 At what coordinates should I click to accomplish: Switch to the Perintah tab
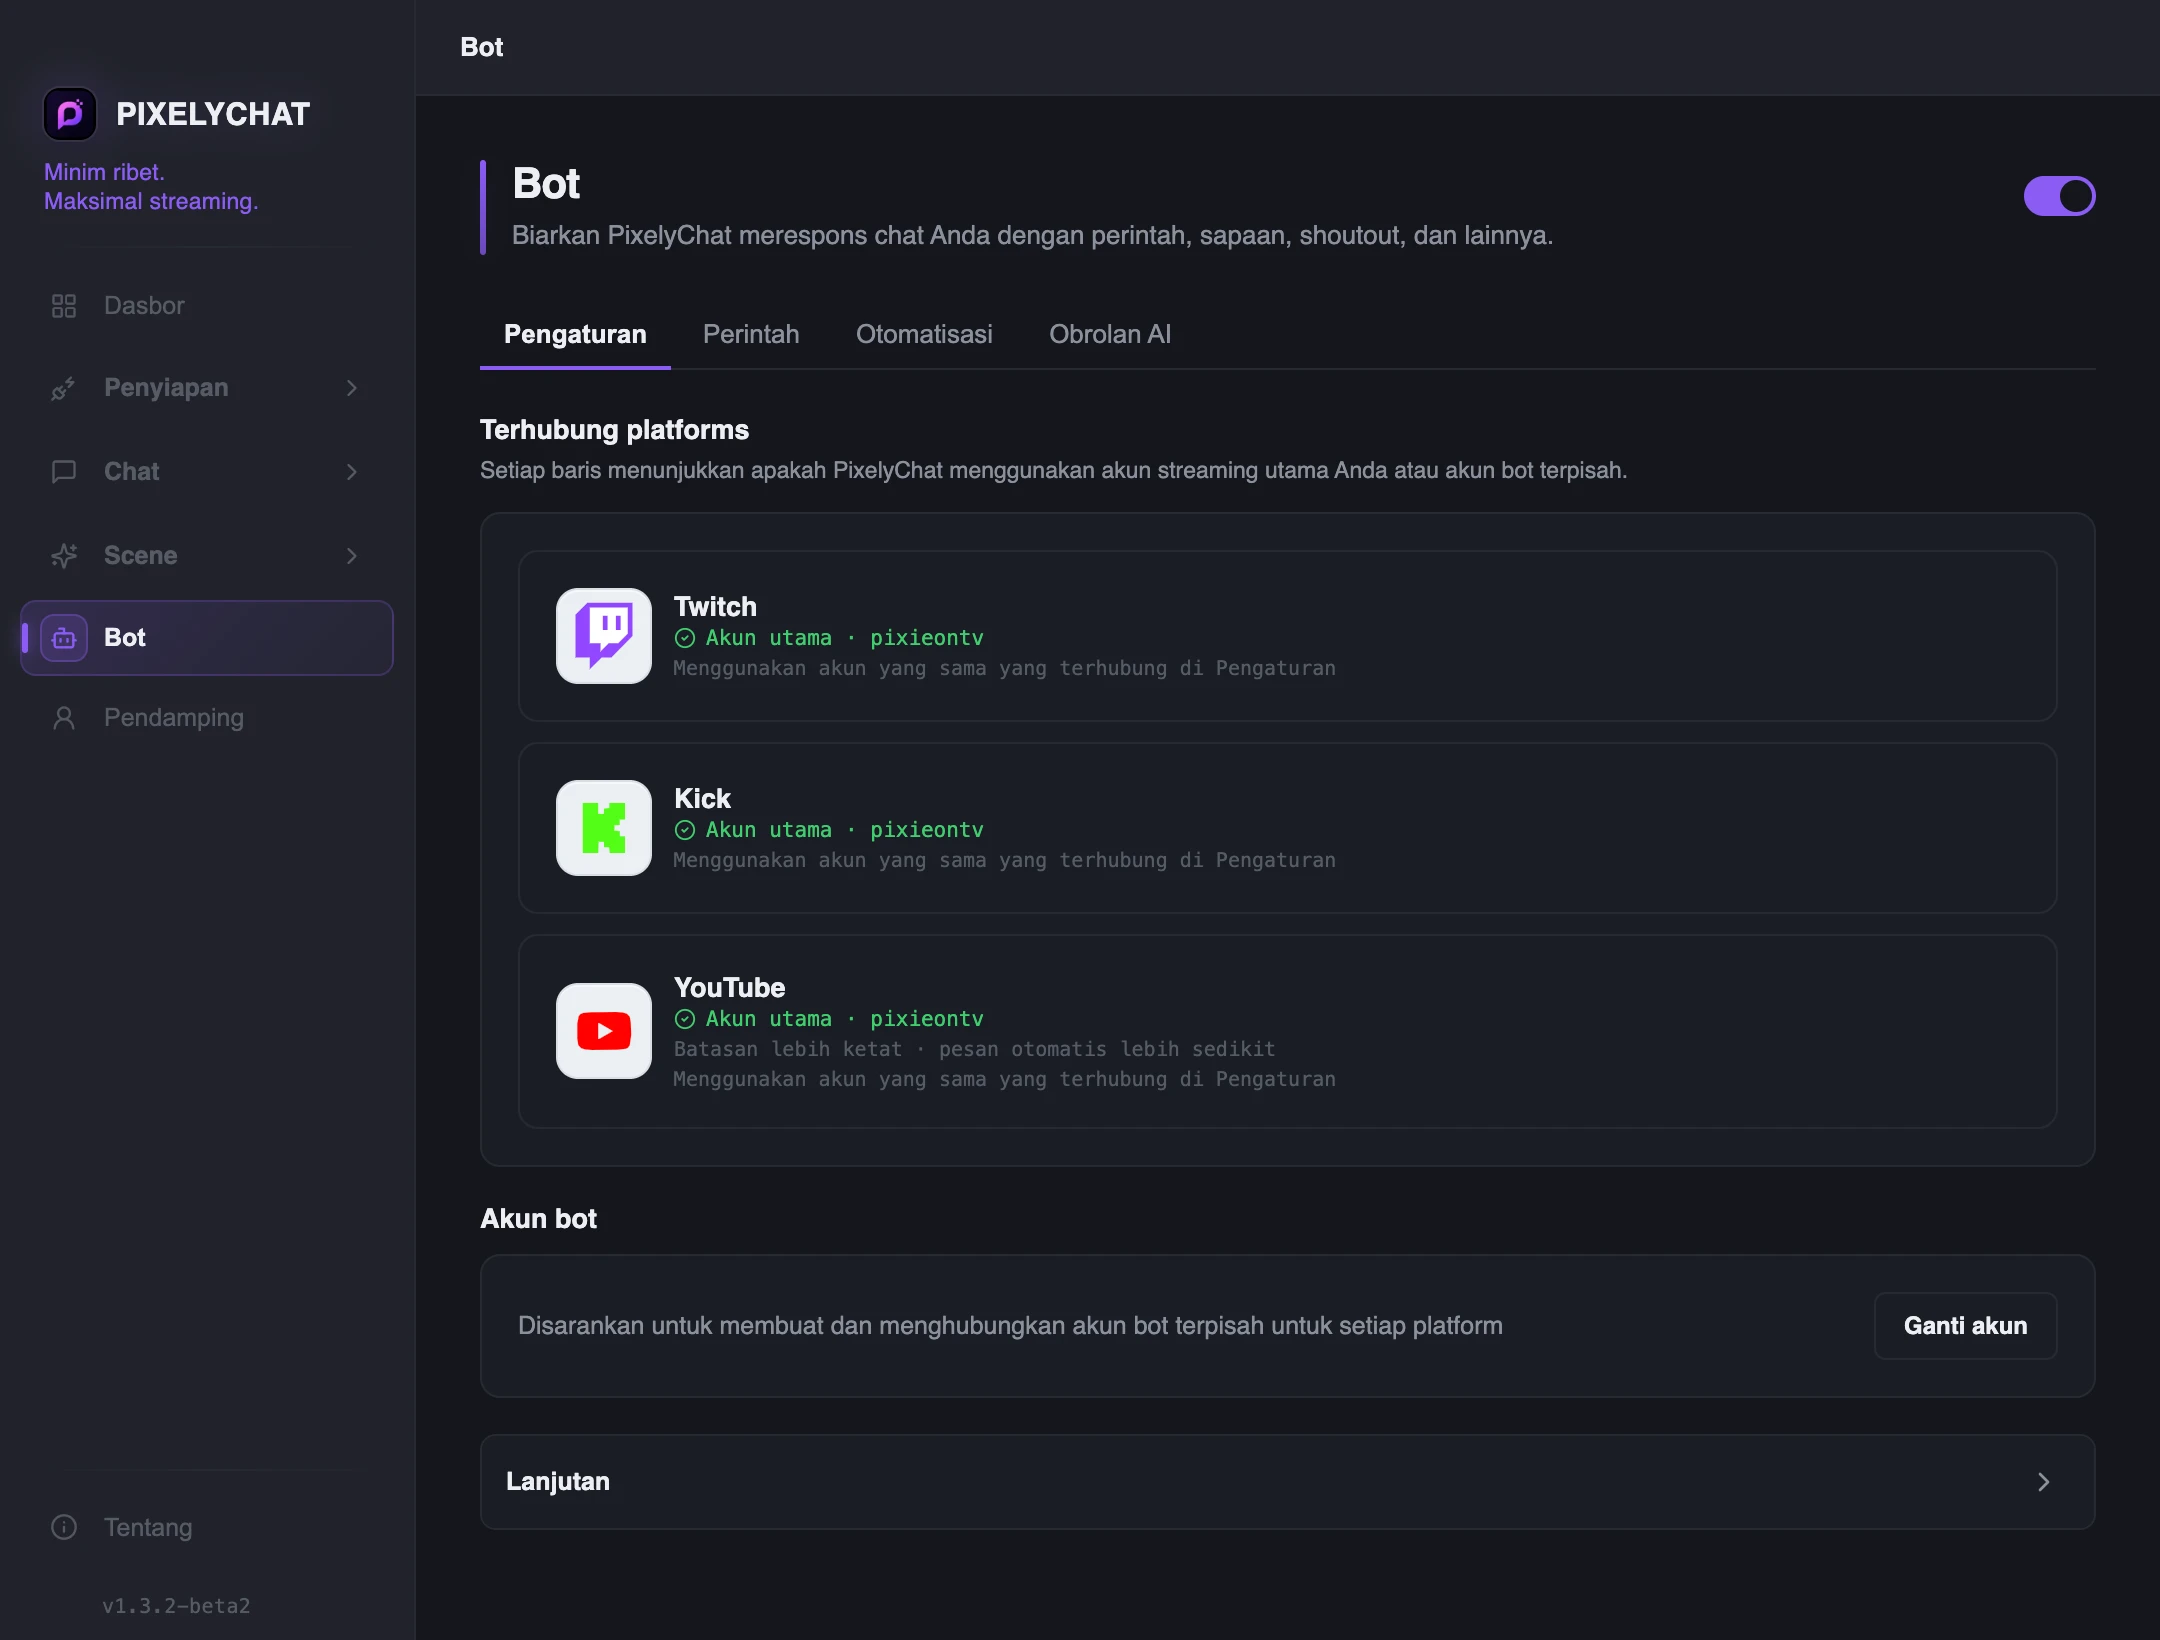(751, 334)
